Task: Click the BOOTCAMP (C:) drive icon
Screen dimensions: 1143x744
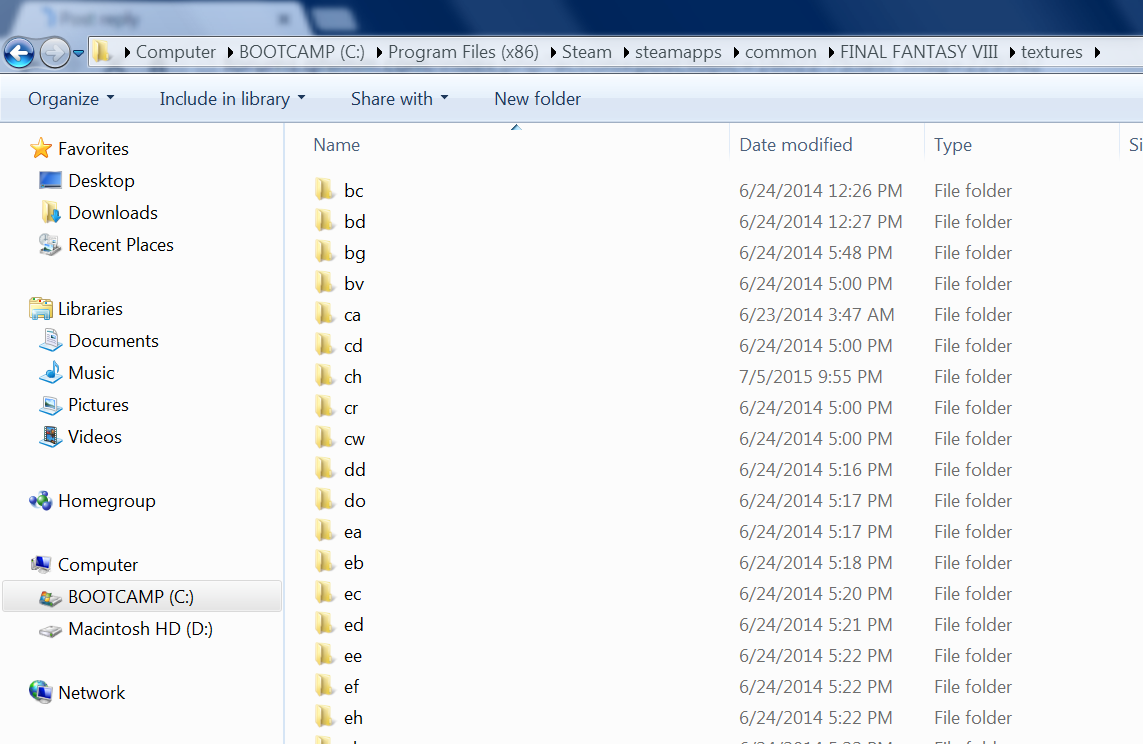Action: coord(50,598)
